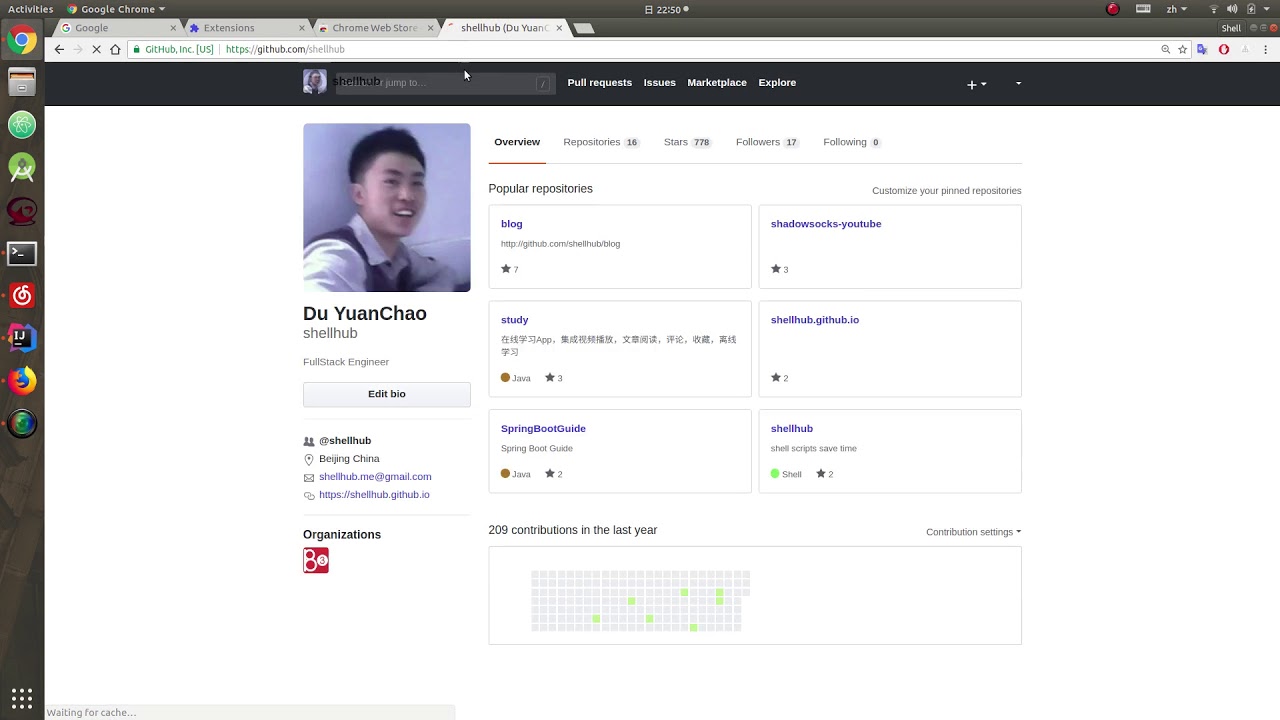Click the volume icon in system tray
This screenshot has width=1280, height=720.
(x=1232, y=9)
